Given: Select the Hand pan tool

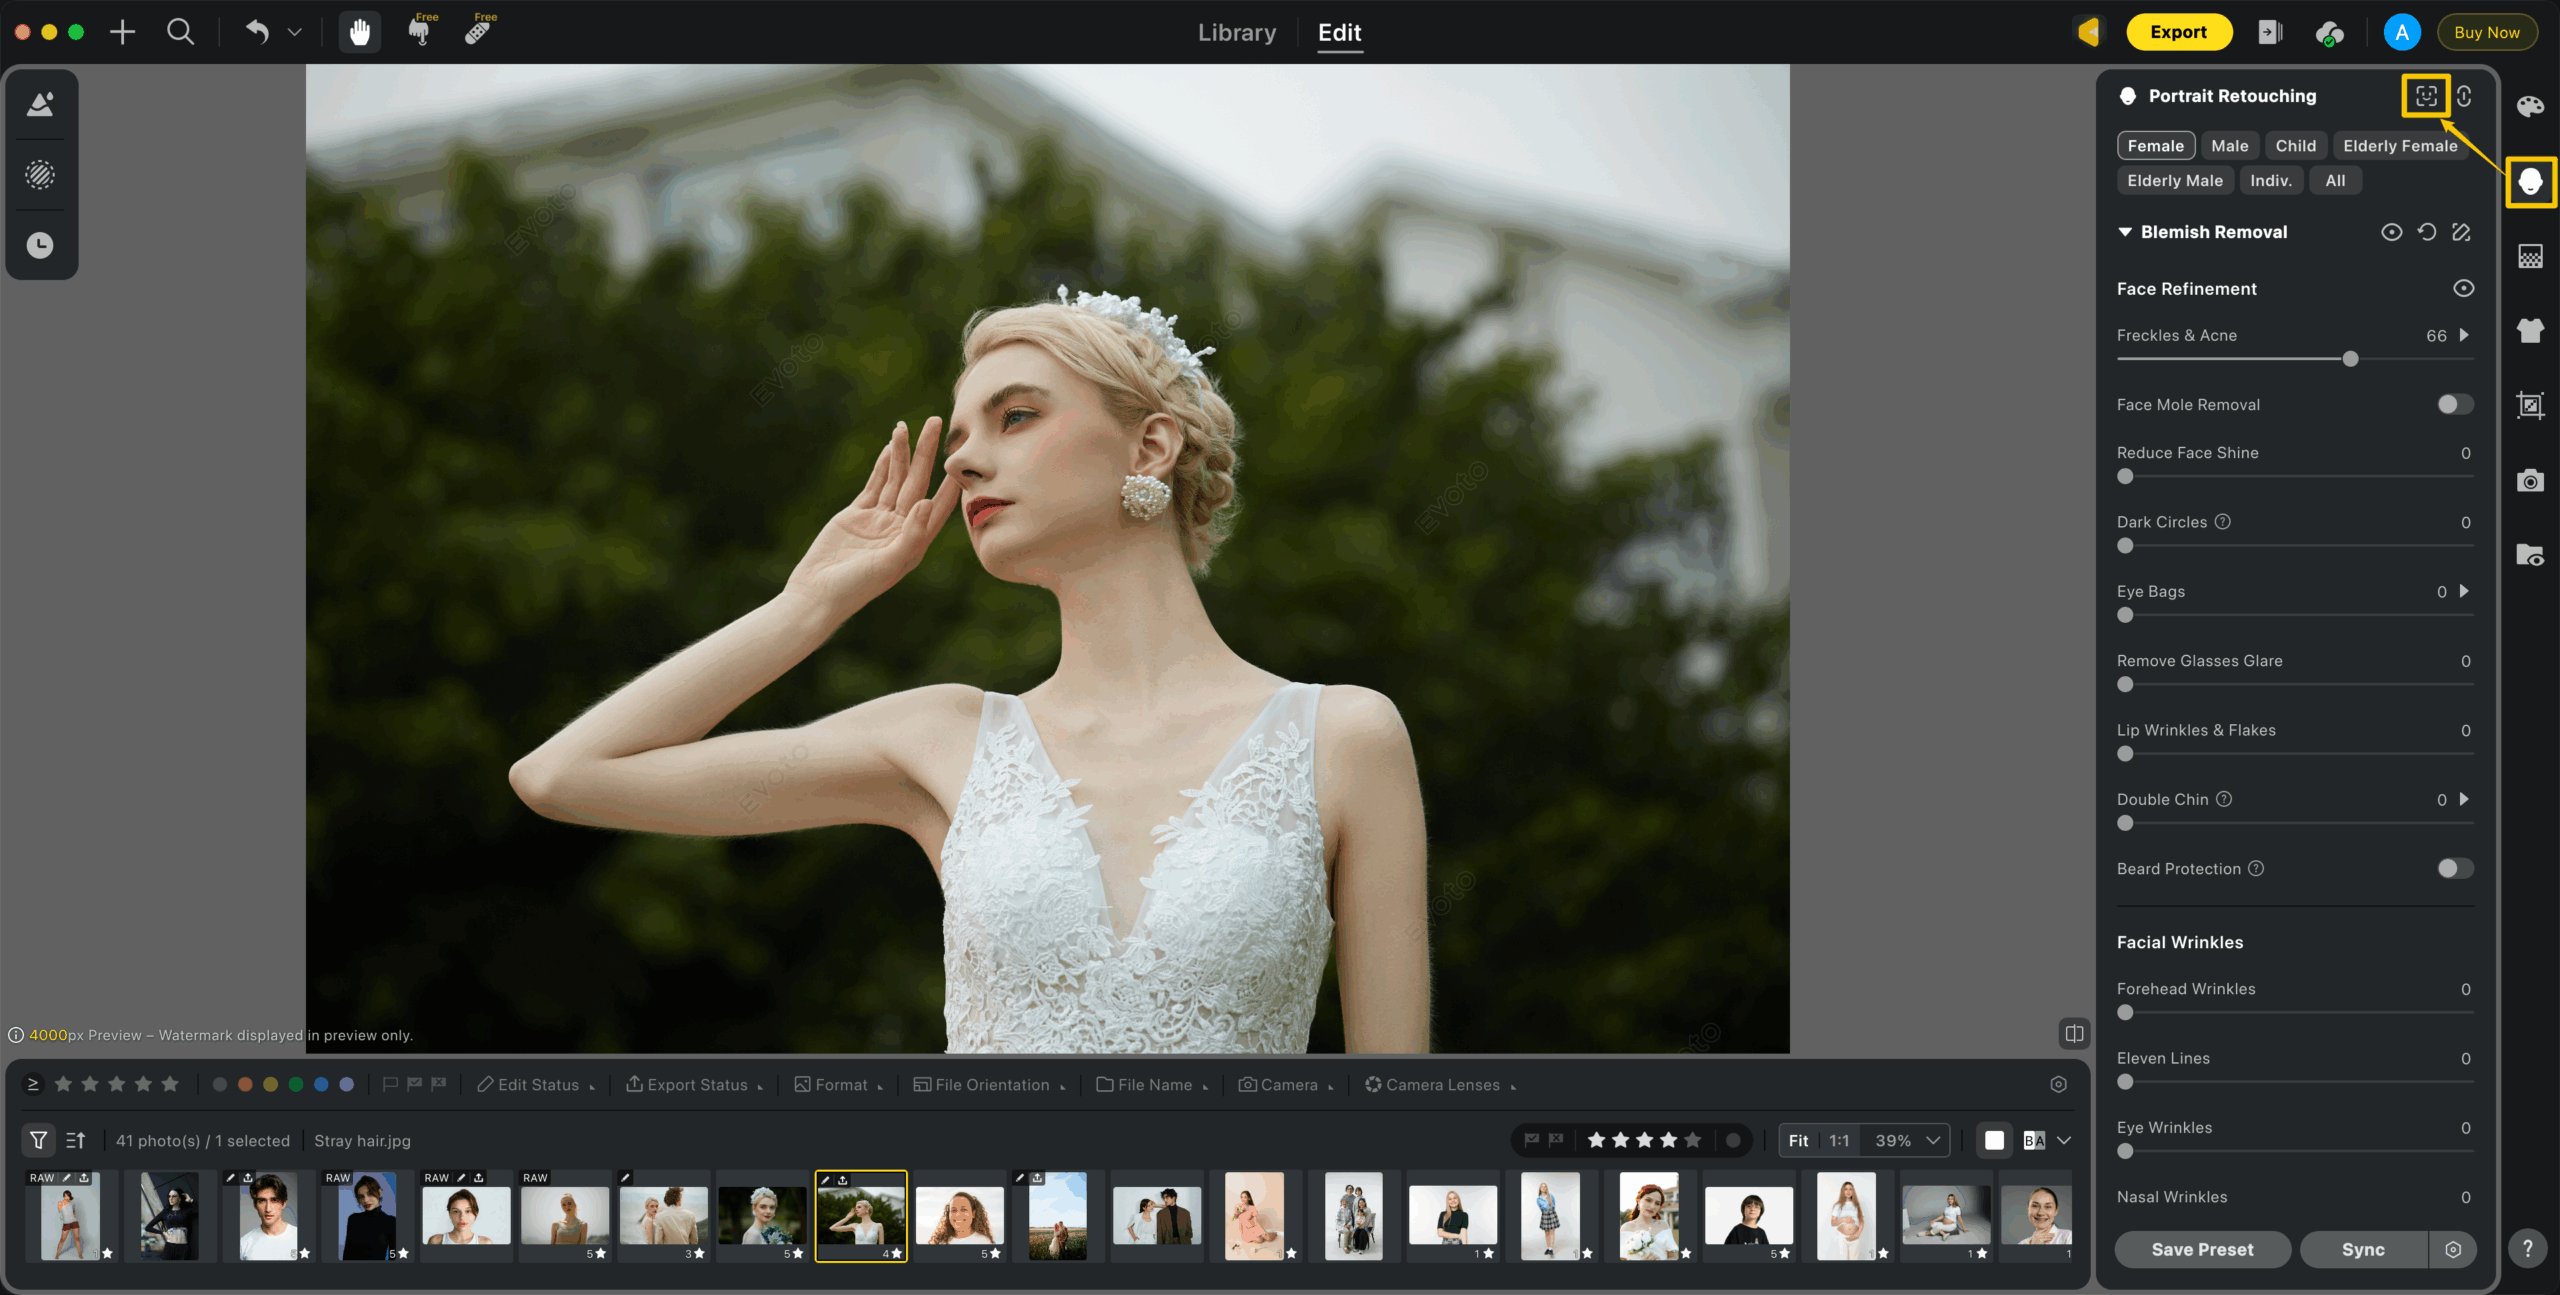Looking at the screenshot, I should [360, 32].
